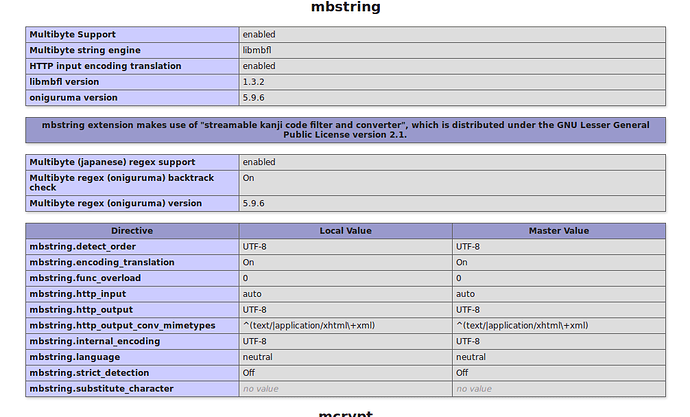Image resolution: width=690 pixels, height=417 pixels.
Task: Click master mimetypes regex value
Action: tap(559, 326)
